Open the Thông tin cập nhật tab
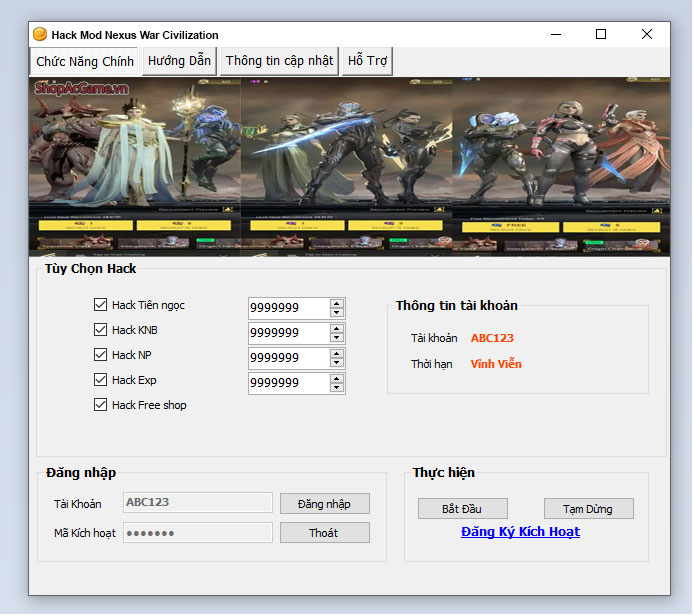Viewport: 693px width, 616px height. 279,61
